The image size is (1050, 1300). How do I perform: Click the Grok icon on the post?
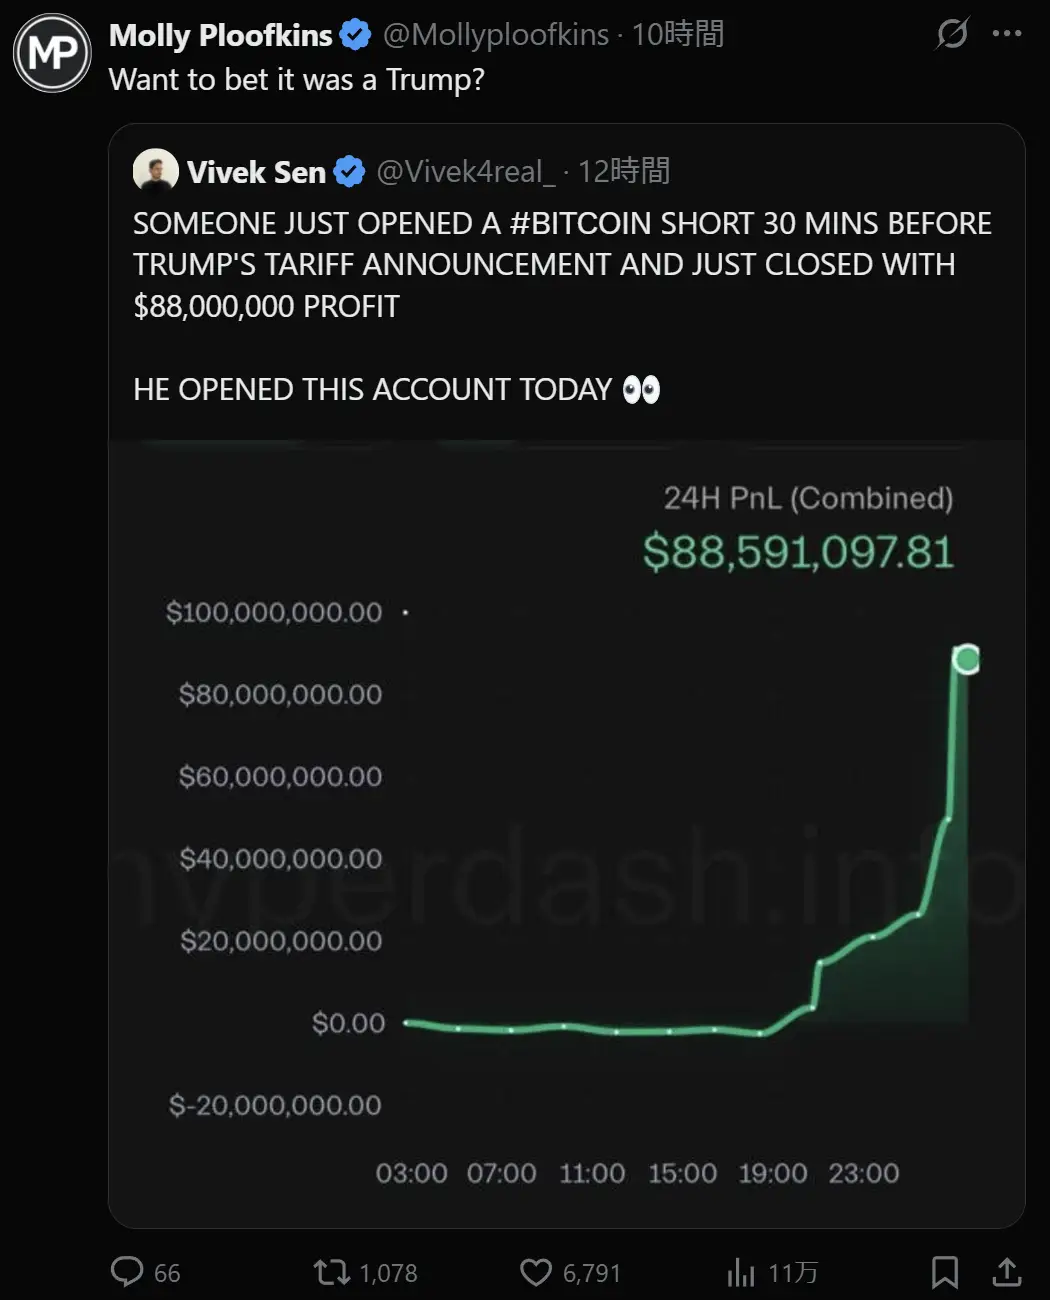[x=951, y=34]
